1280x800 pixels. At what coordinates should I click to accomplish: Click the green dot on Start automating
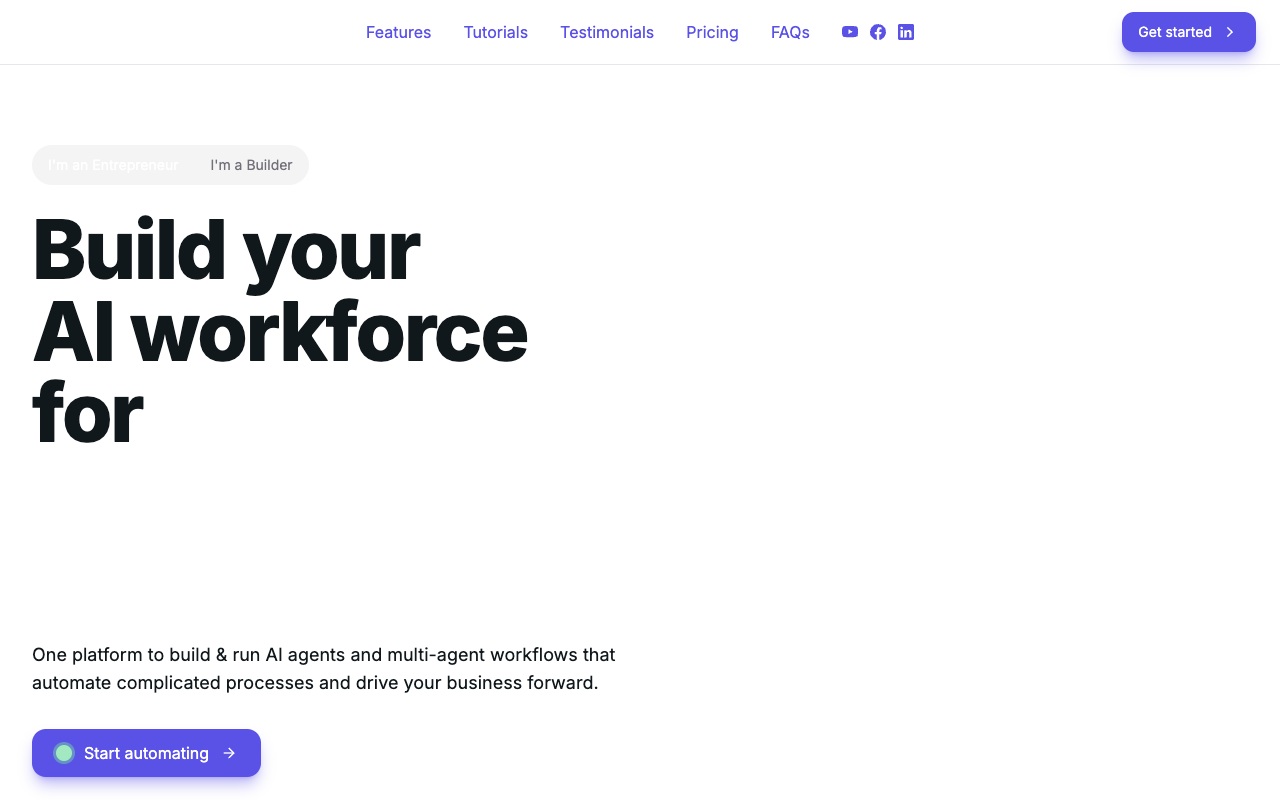click(64, 753)
